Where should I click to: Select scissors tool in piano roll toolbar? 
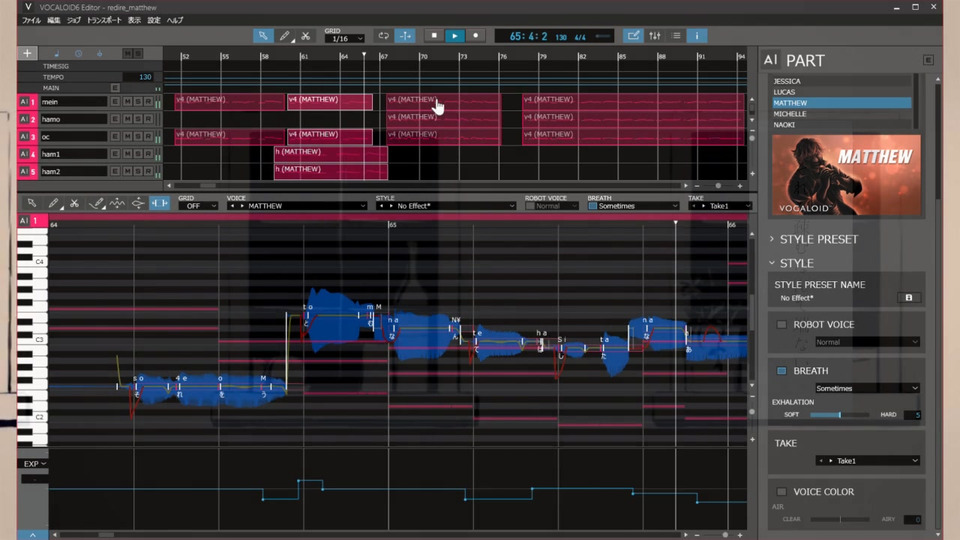74,203
